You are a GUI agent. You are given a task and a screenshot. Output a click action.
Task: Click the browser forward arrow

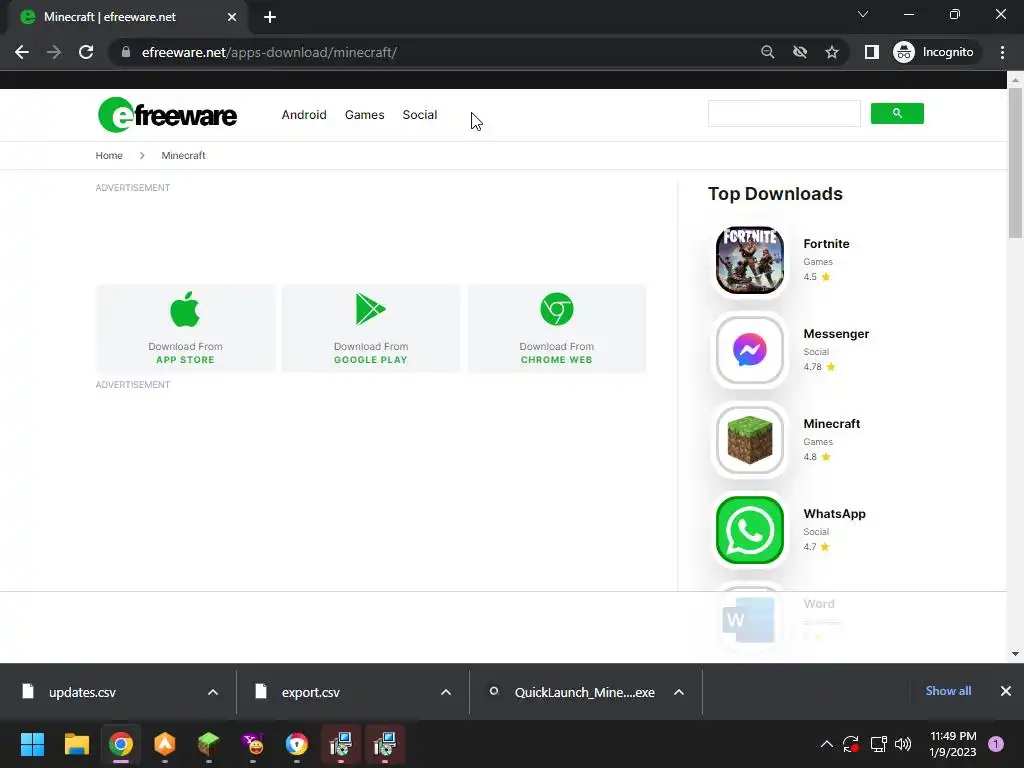[x=54, y=52]
